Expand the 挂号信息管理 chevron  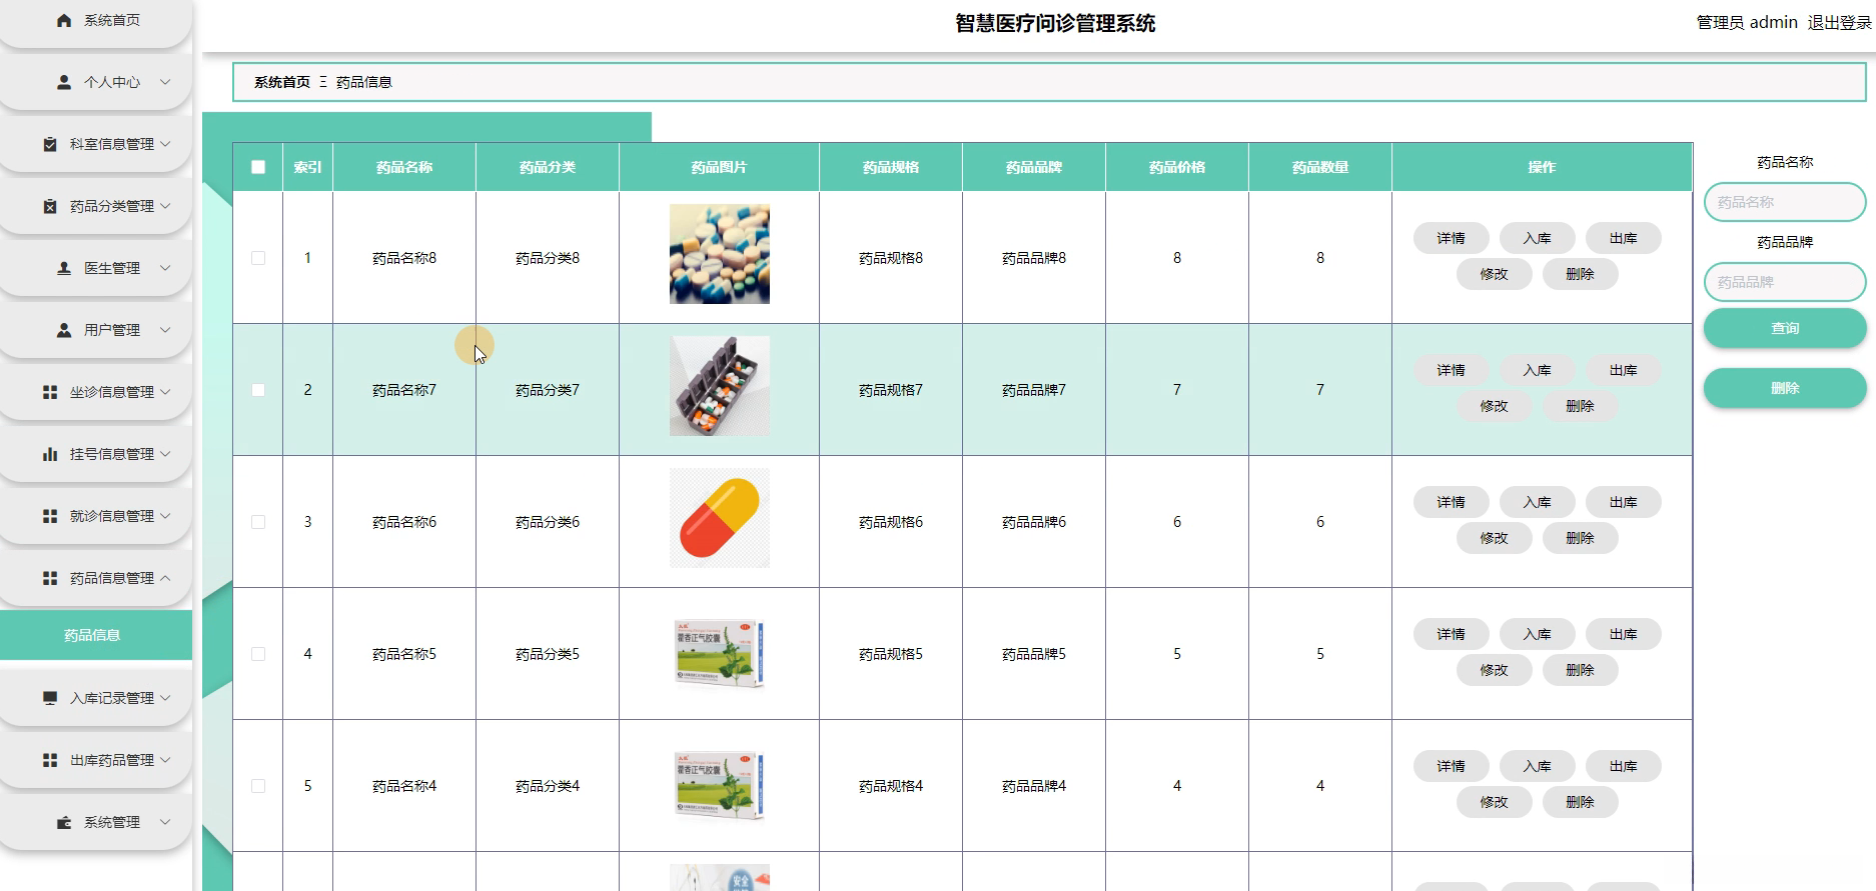(x=165, y=454)
